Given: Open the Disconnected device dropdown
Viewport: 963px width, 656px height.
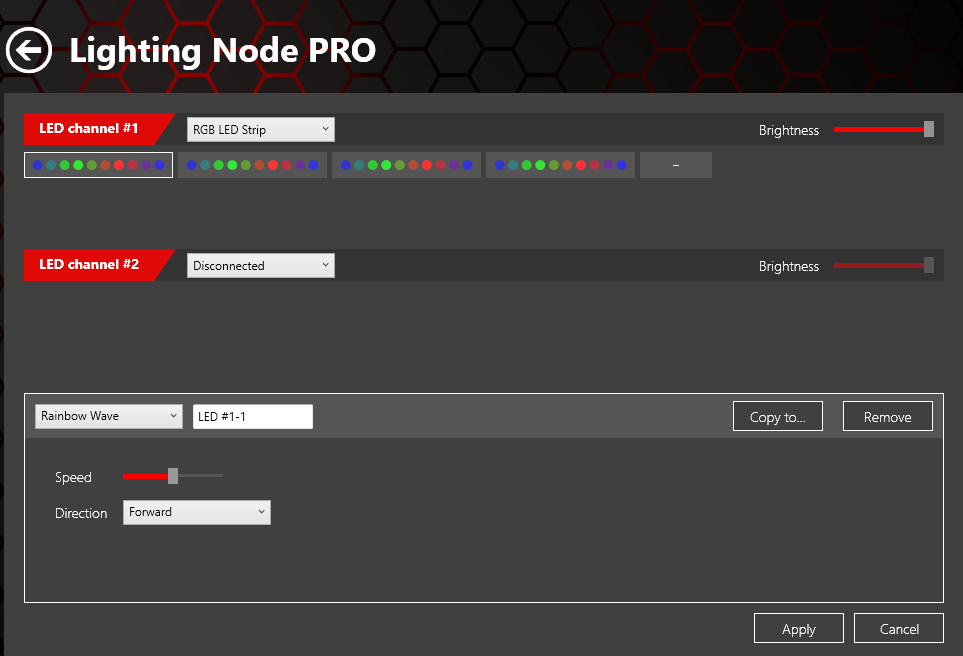Looking at the screenshot, I should point(260,265).
